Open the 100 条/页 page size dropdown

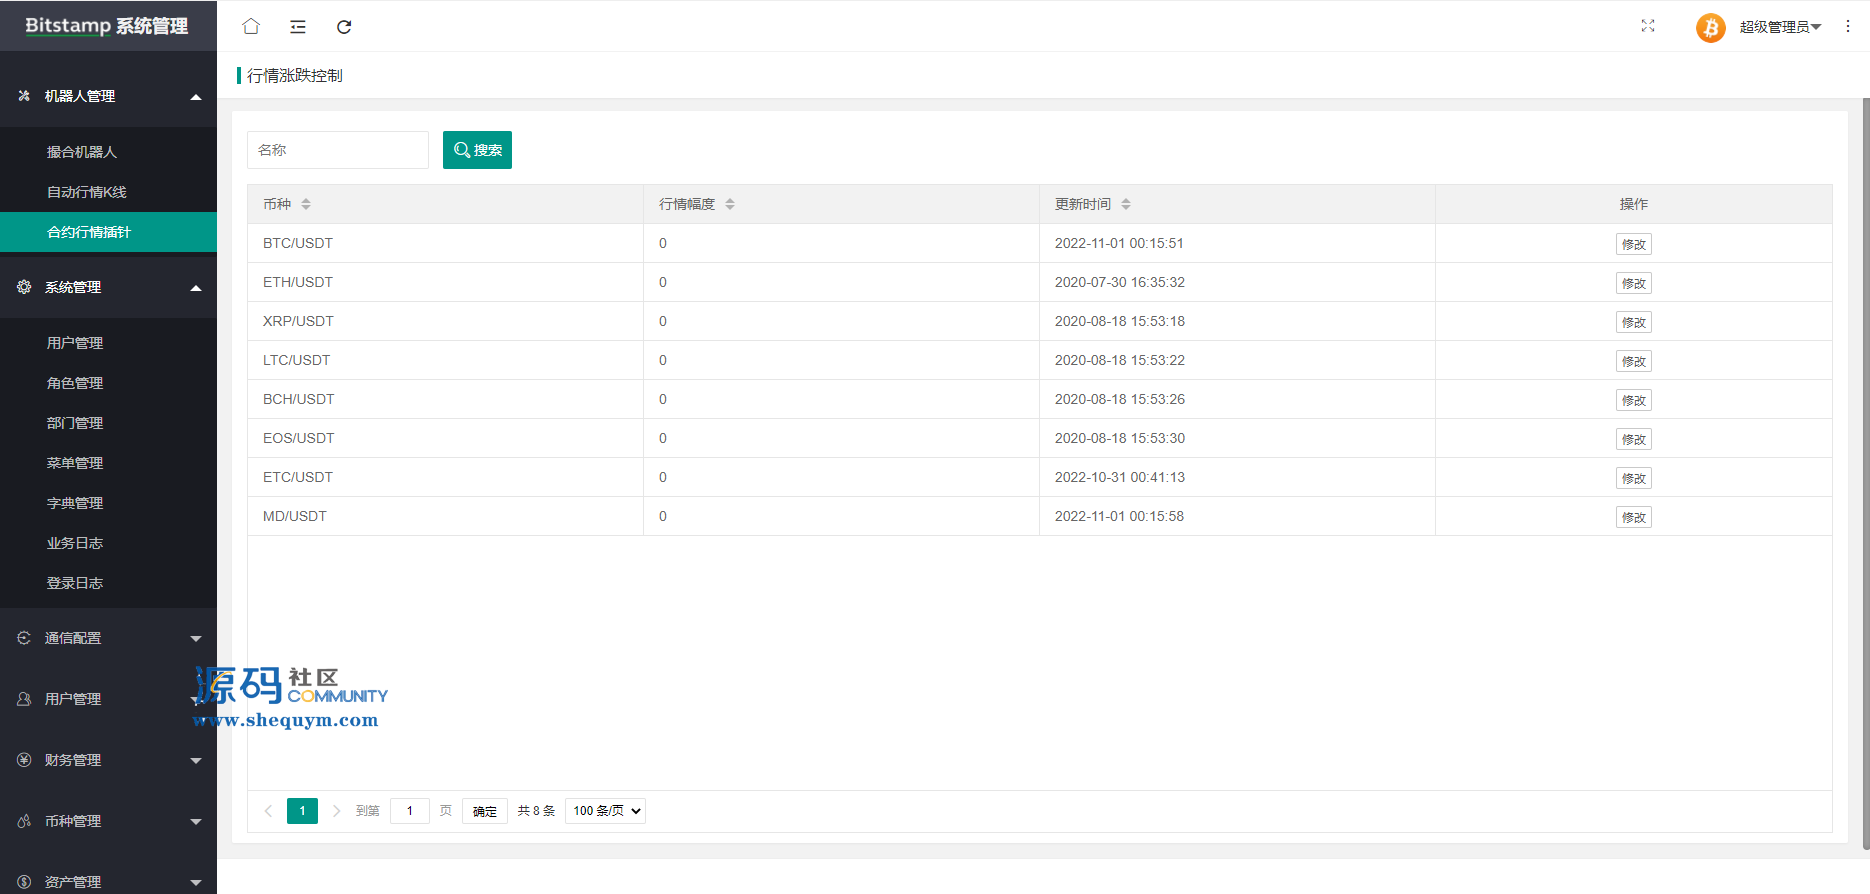click(x=605, y=811)
